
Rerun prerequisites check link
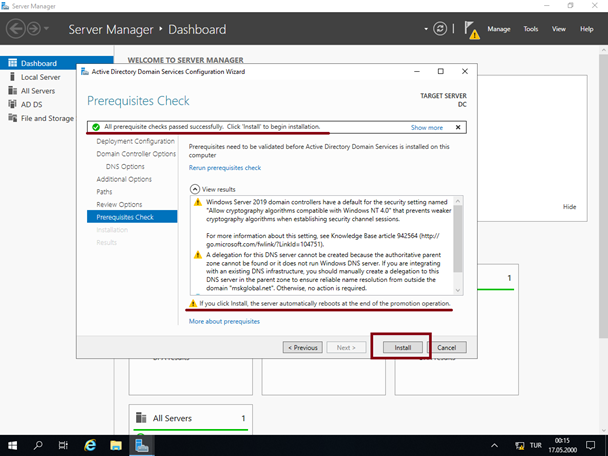225,168
